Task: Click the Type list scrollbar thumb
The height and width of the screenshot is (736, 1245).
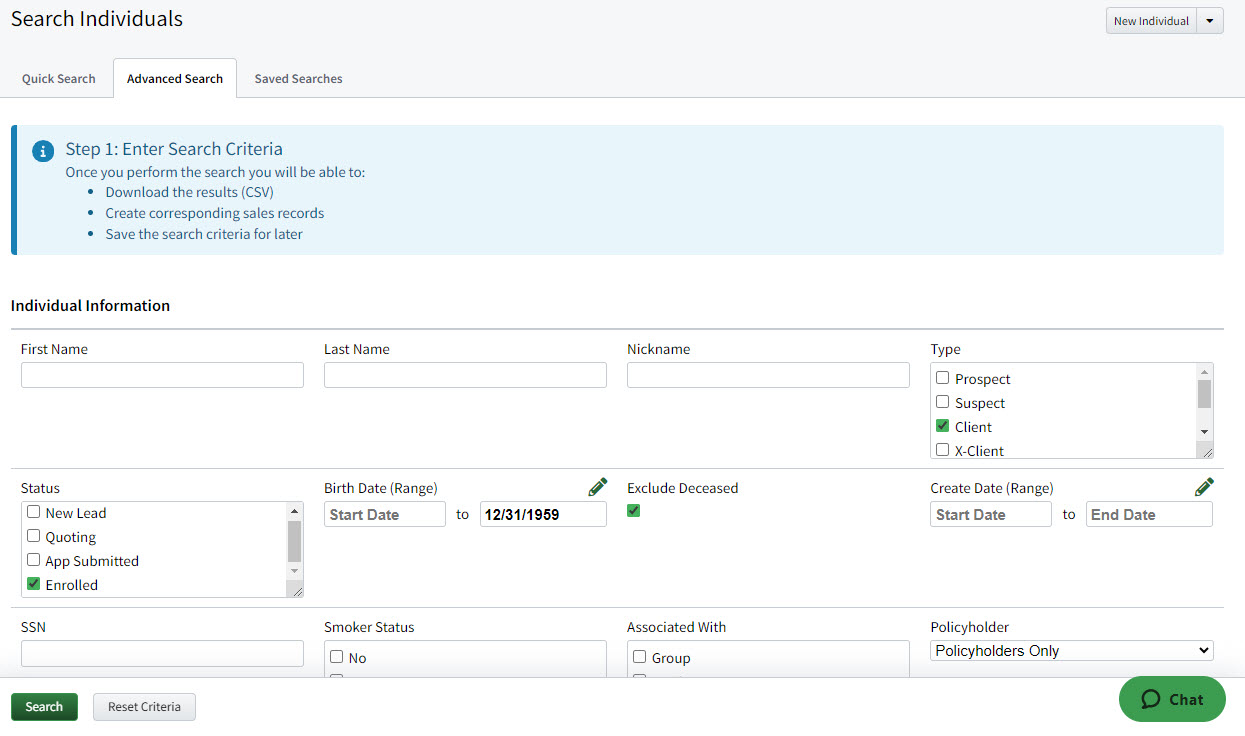Action: [x=1204, y=394]
